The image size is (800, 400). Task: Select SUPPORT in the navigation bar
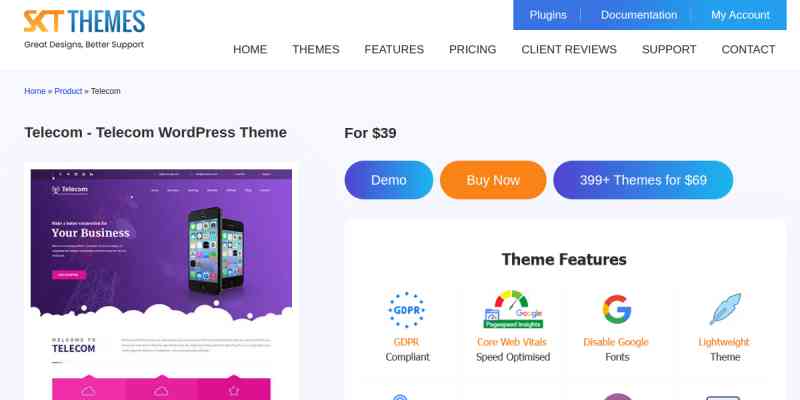[x=669, y=49]
